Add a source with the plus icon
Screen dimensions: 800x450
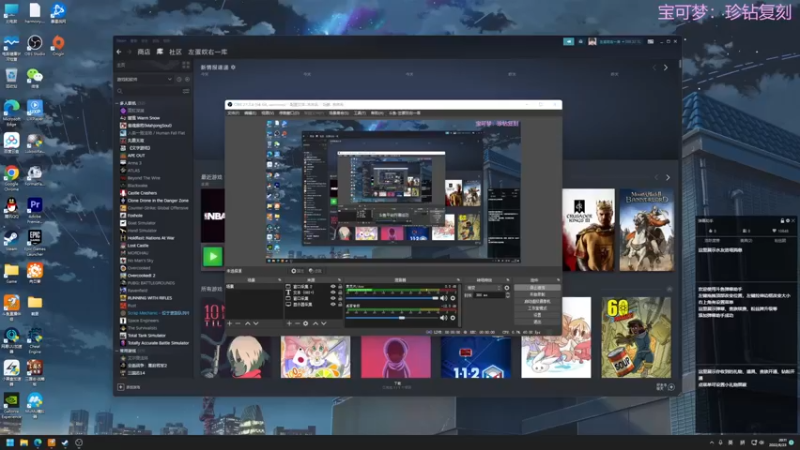(289, 323)
